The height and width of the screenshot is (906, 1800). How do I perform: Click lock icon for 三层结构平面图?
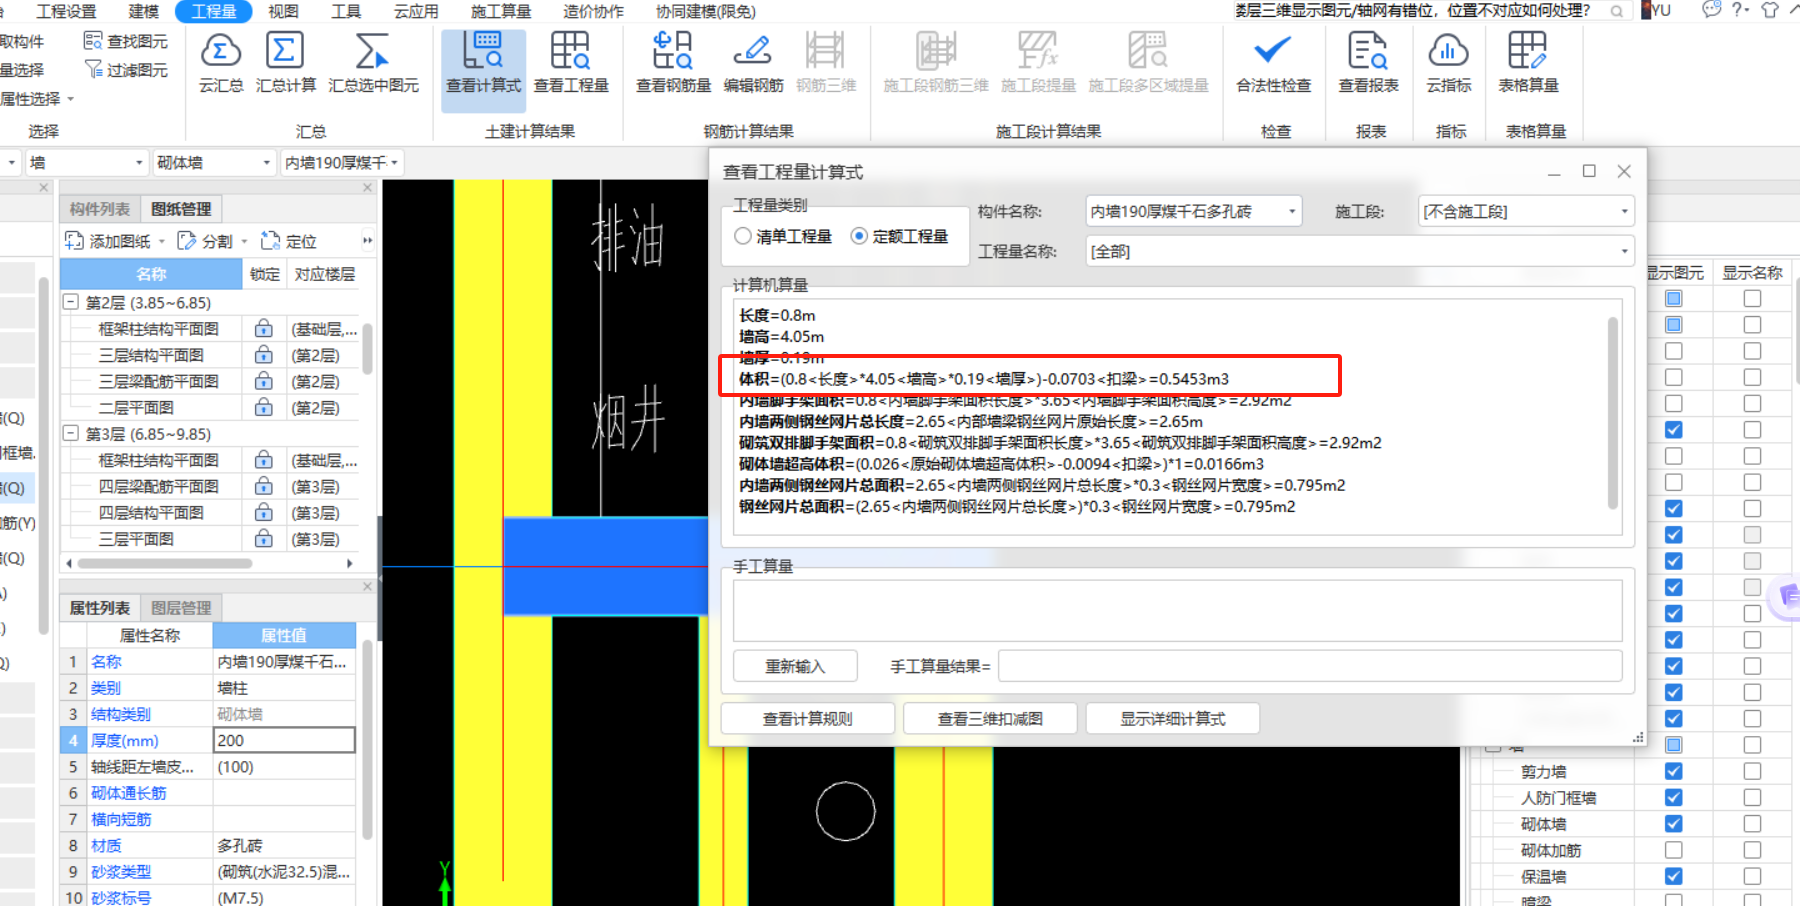click(x=264, y=355)
